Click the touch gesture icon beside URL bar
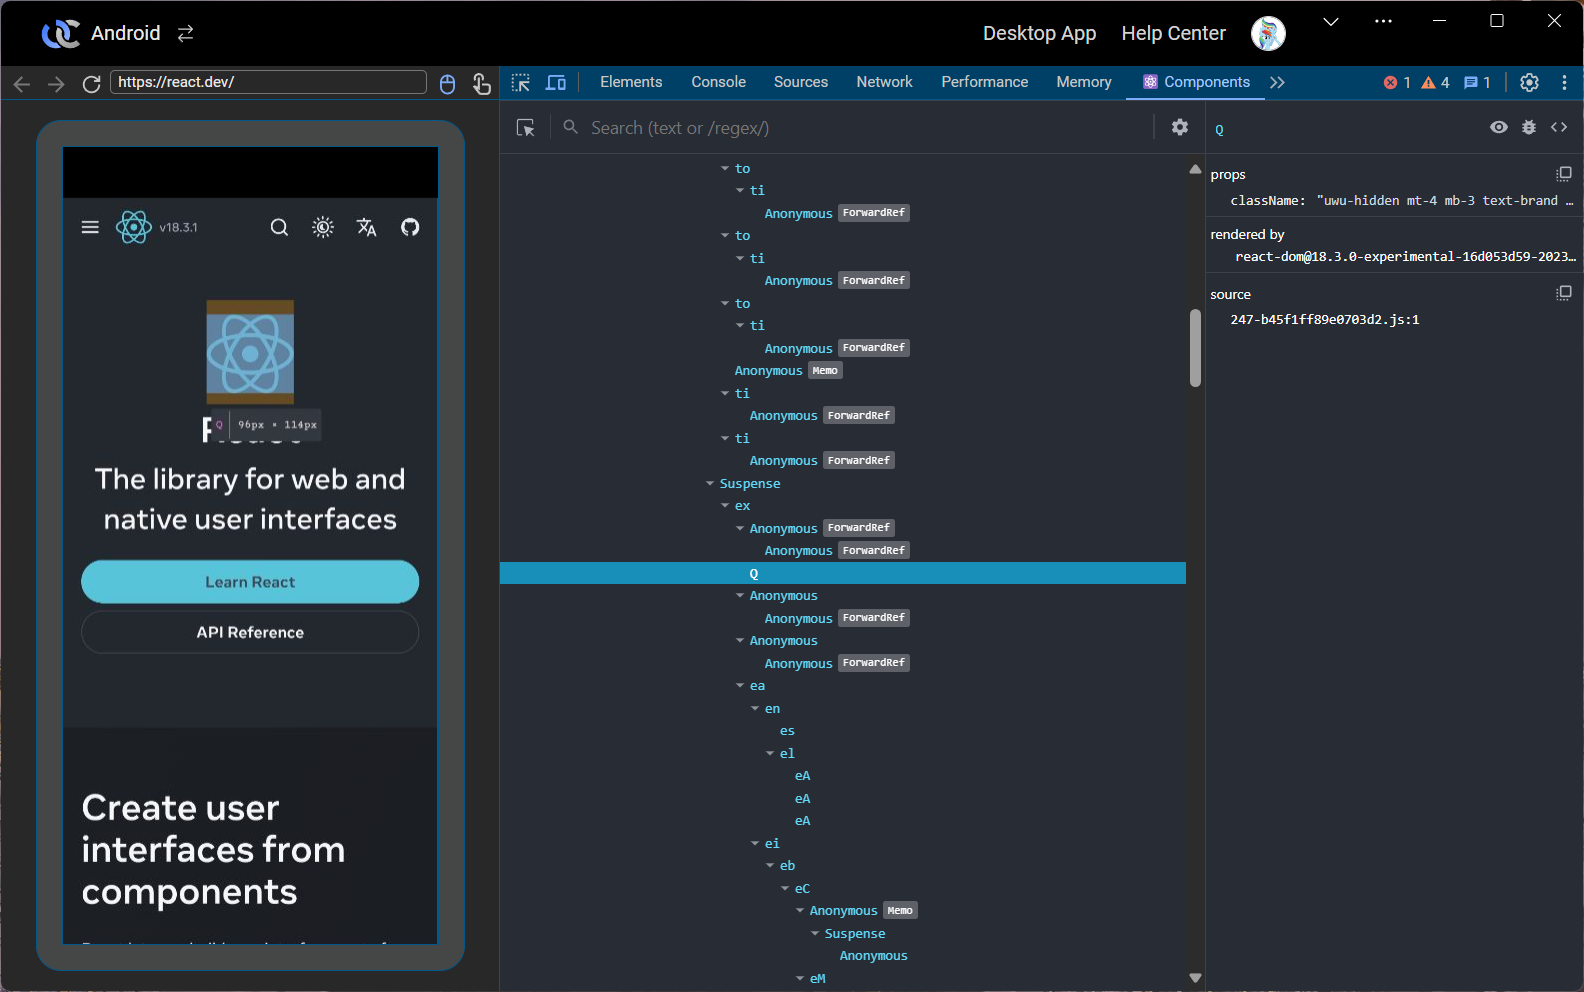1584x992 pixels. (x=482, y=84)
